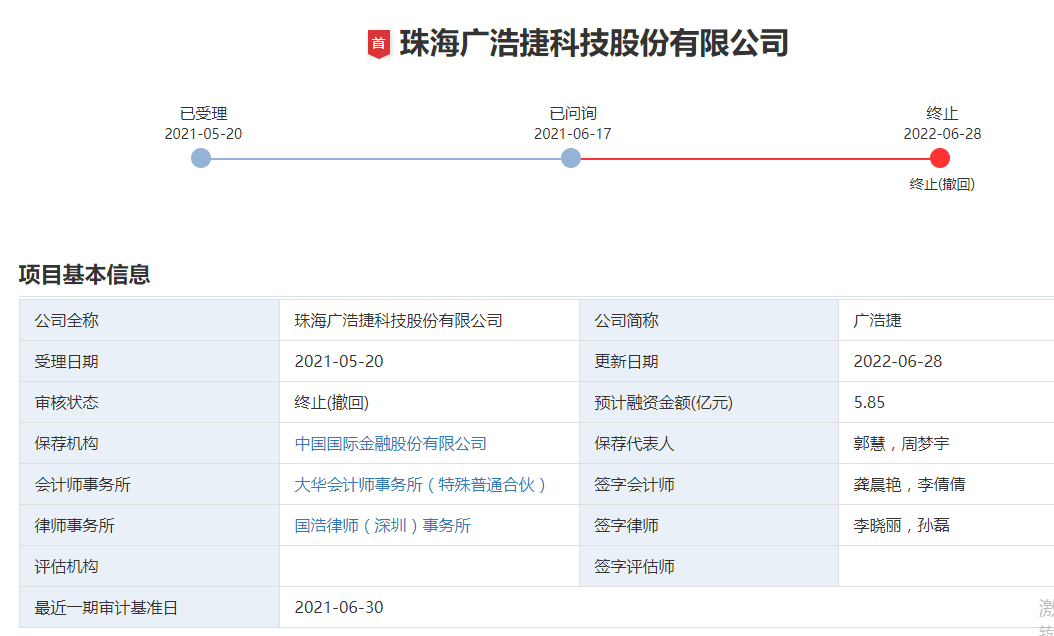
Task: Click the 已受理 timeline dot
Action: (x=201, y=158)
